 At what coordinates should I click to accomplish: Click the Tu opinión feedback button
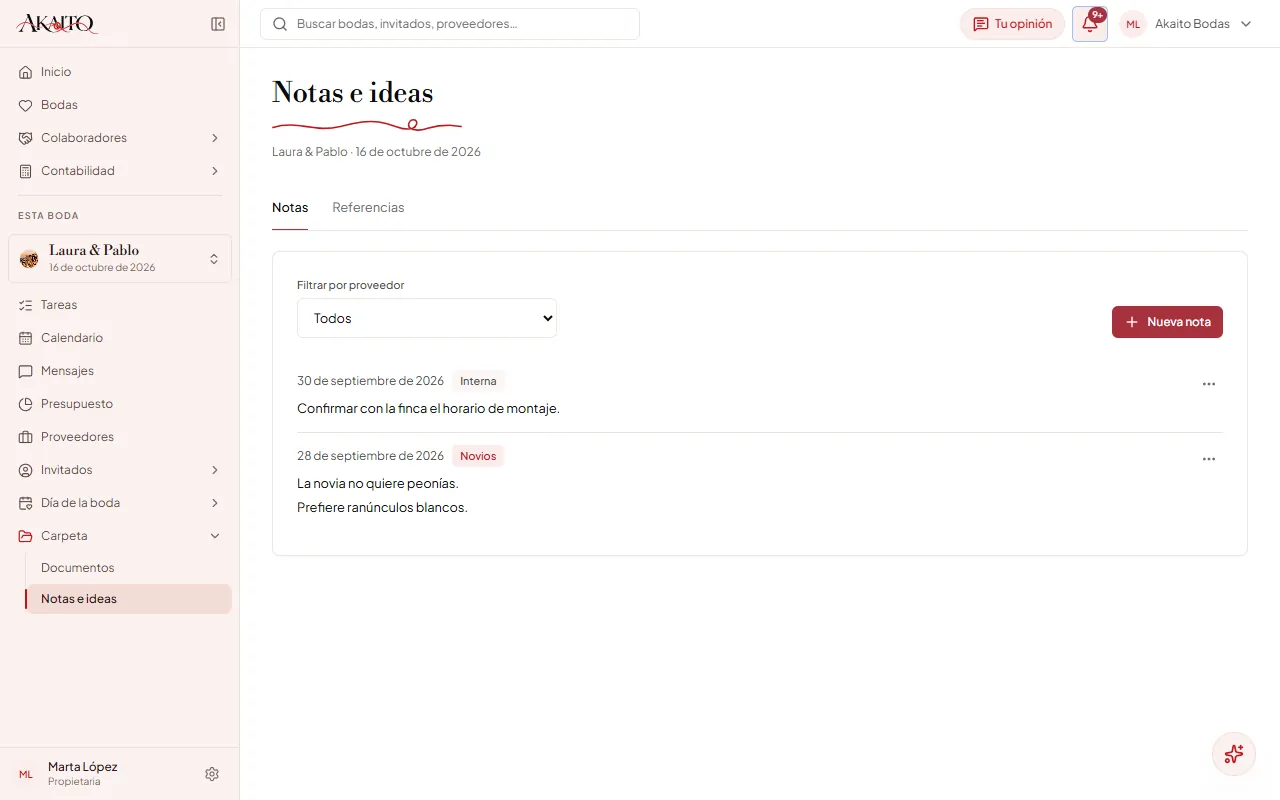1012,24
